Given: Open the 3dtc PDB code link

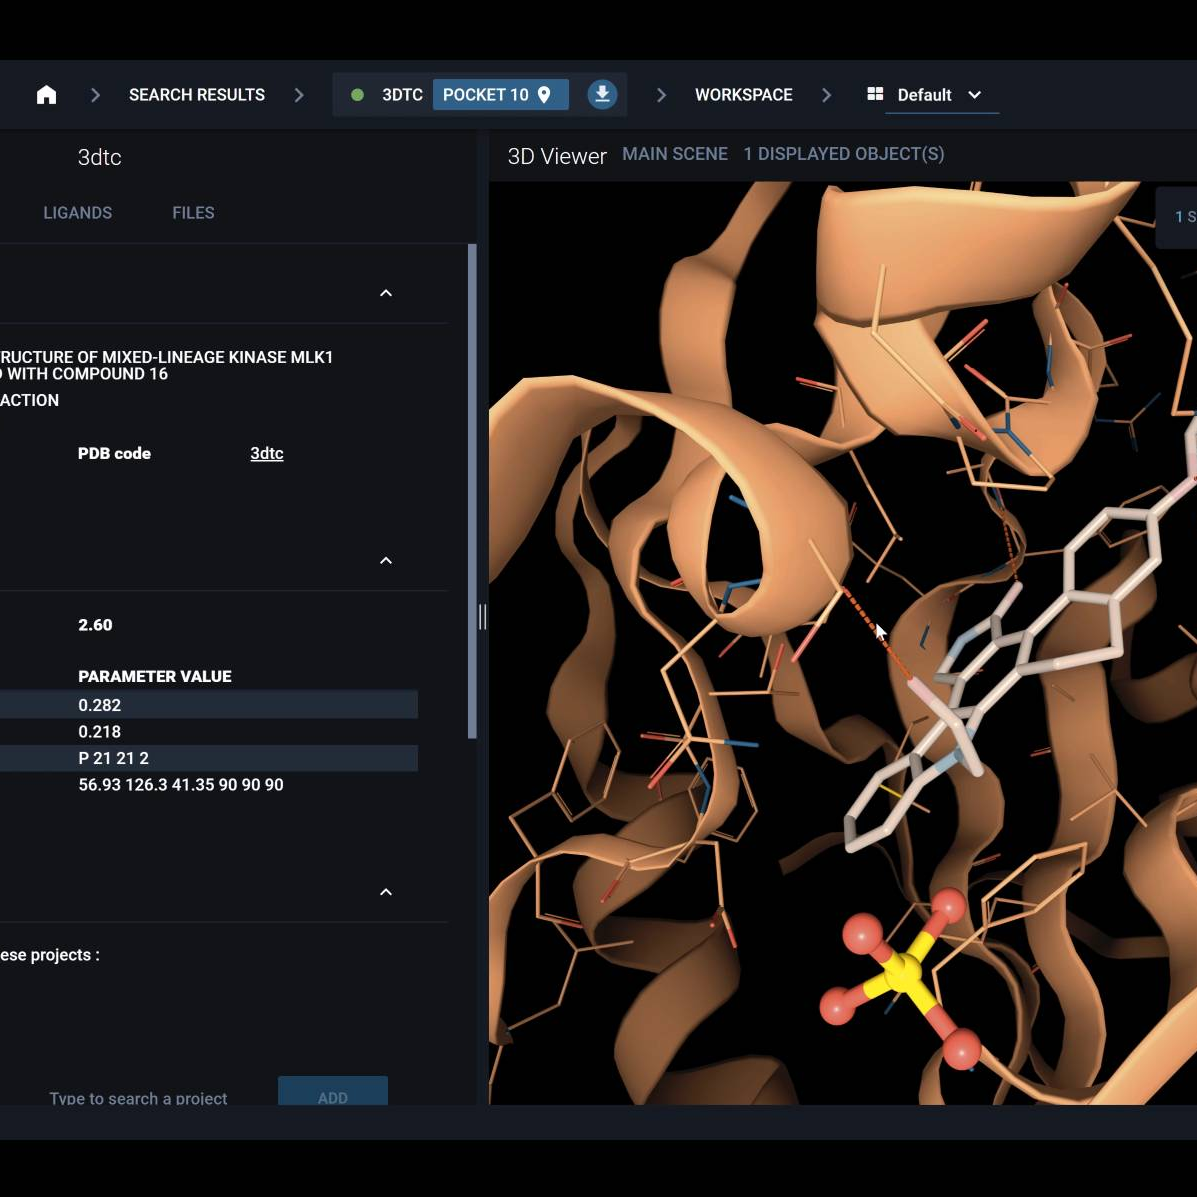Looking at the screenshot, I should tap(266, 453).
